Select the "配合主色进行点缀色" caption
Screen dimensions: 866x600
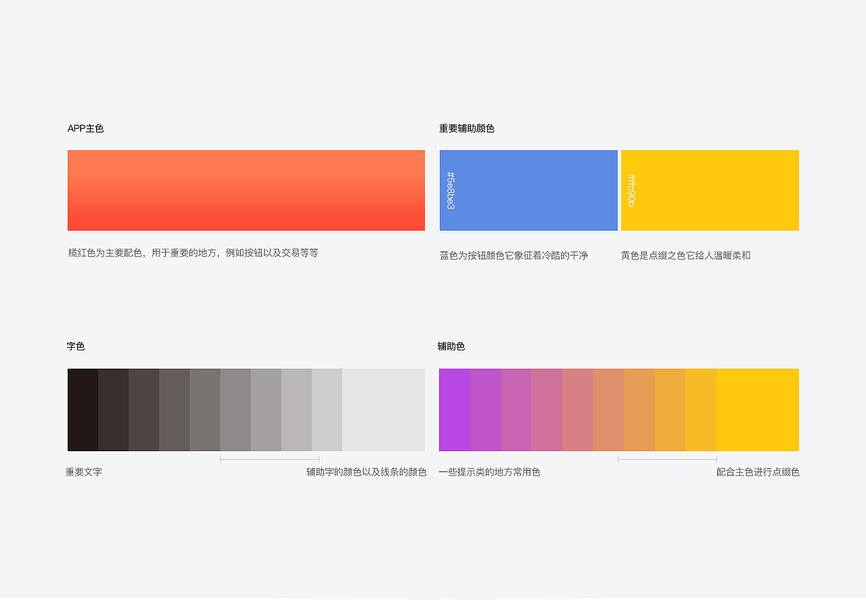coord(758,472)
